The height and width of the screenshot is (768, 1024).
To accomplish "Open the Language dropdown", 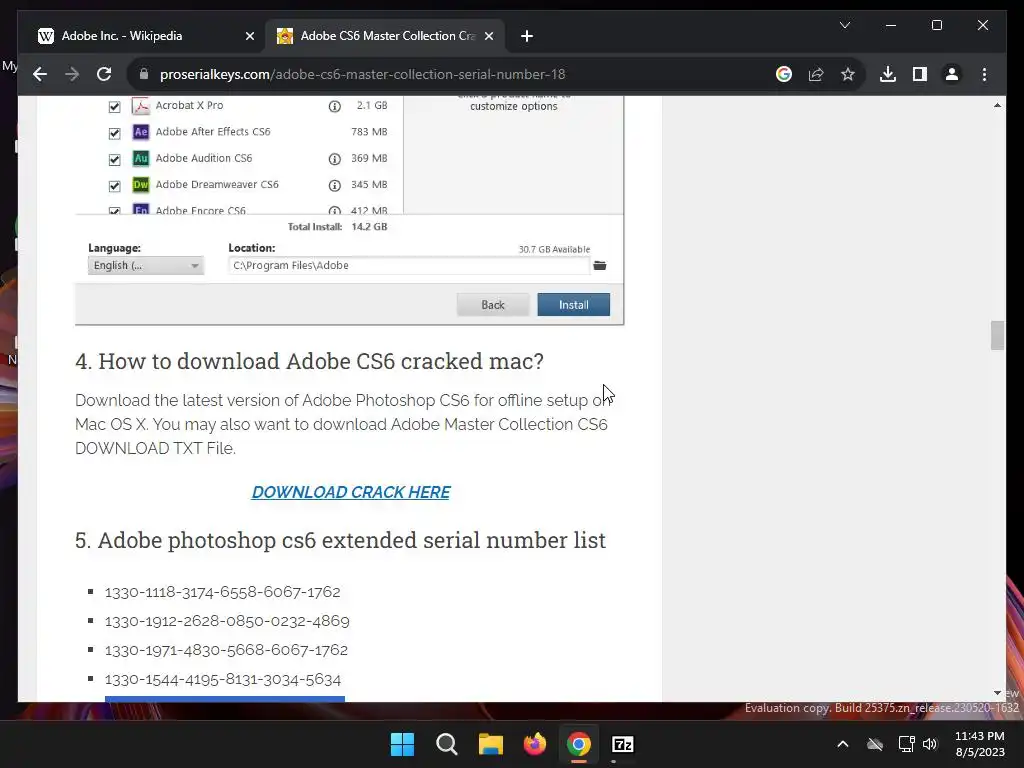I will tap(146, 265).
